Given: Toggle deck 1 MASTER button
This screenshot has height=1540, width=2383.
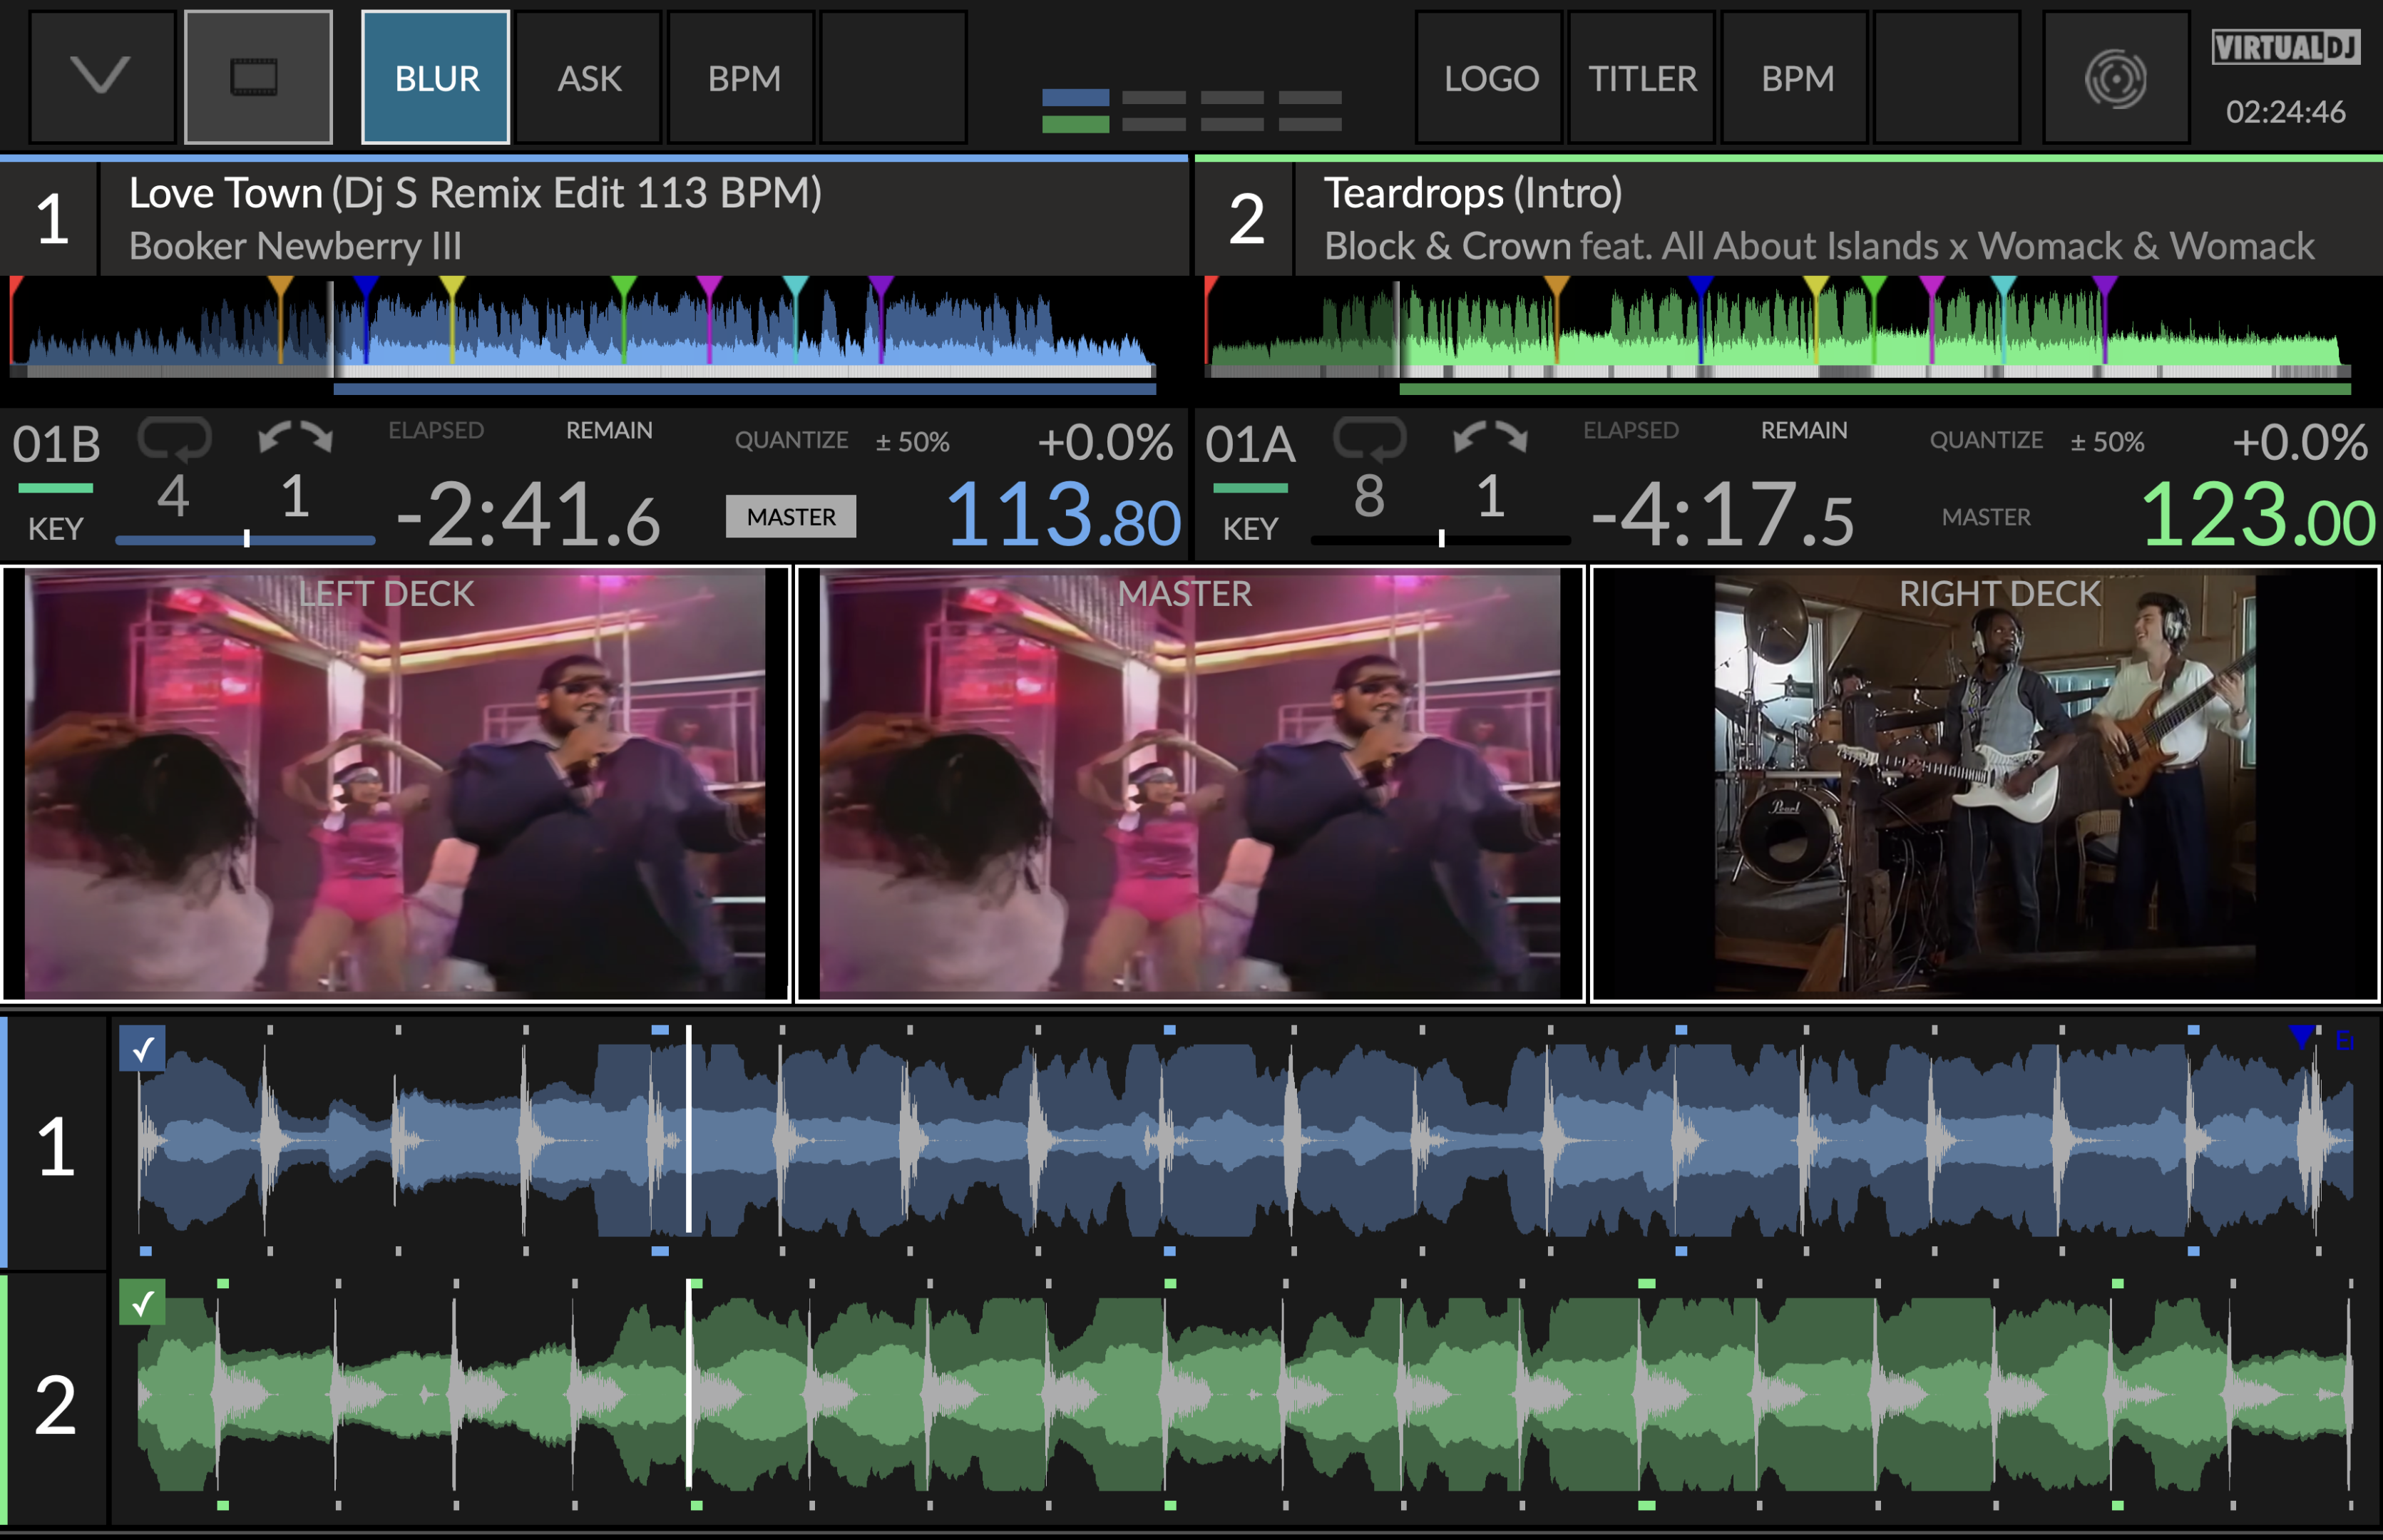Looking at the screenshot, I should tap(791, 516).
